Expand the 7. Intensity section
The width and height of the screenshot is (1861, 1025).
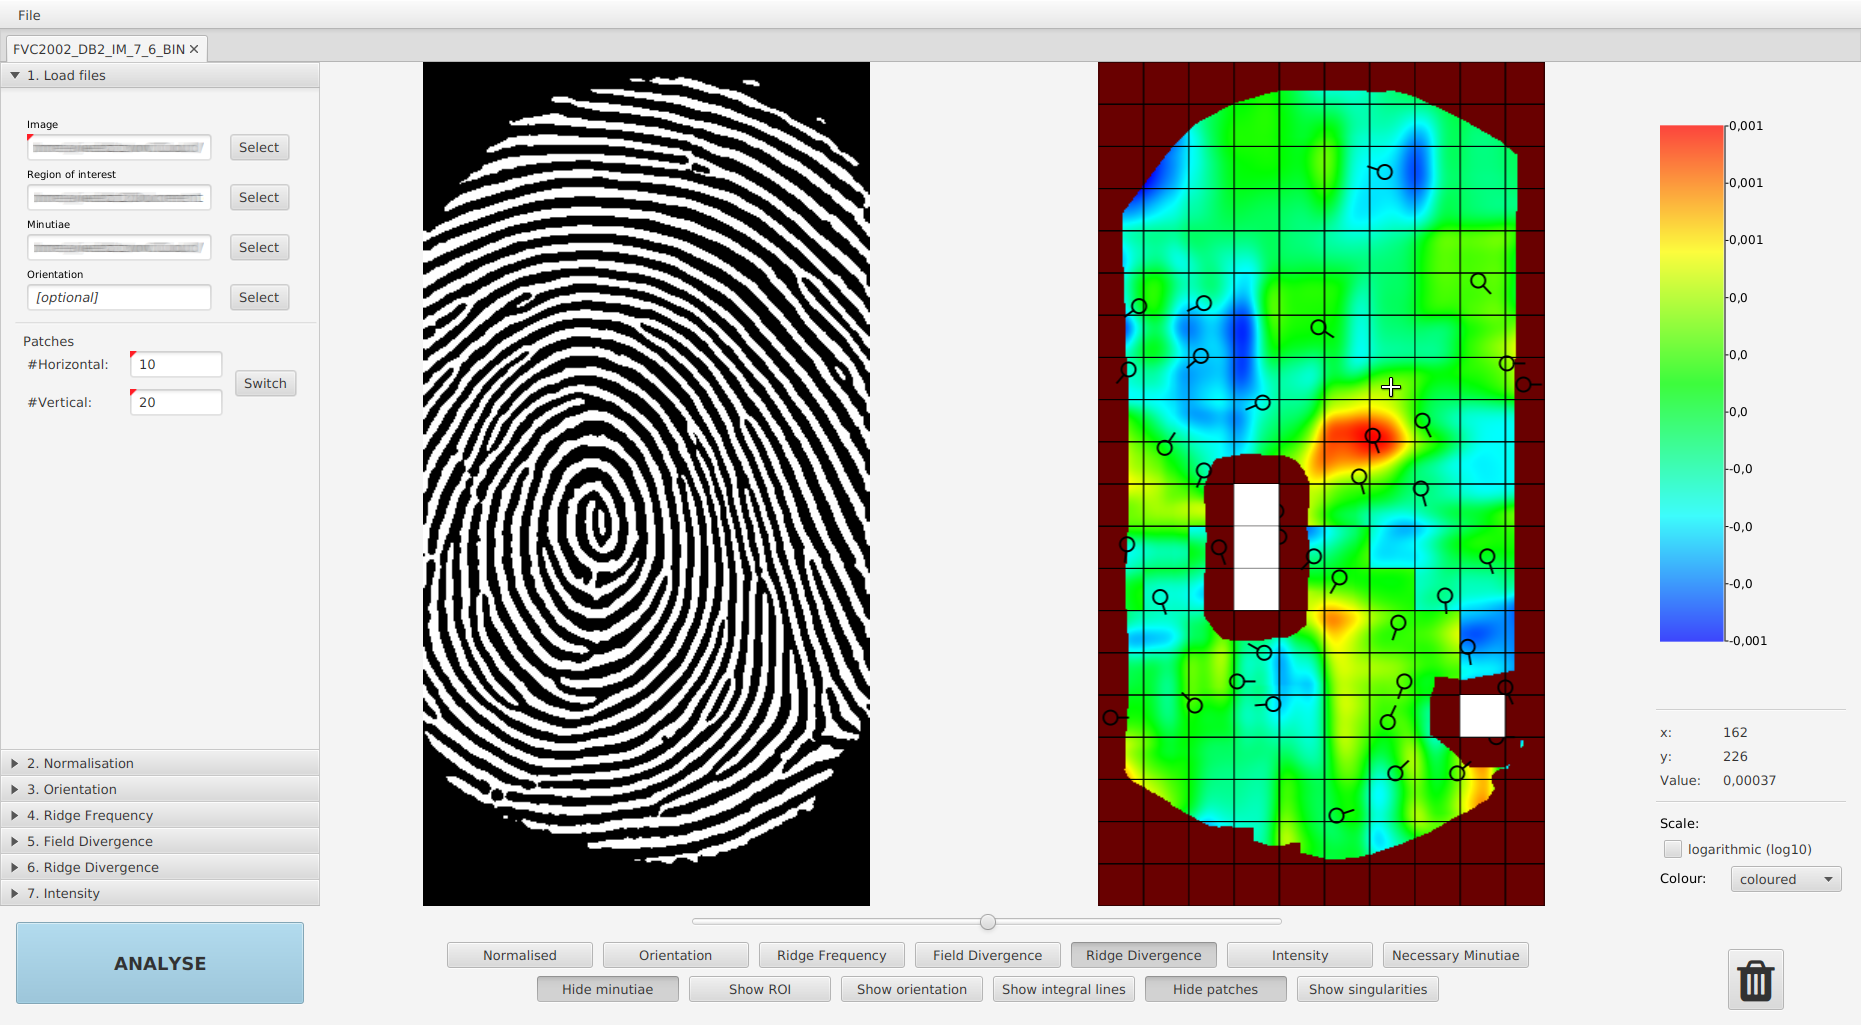(x=160, y=893)
